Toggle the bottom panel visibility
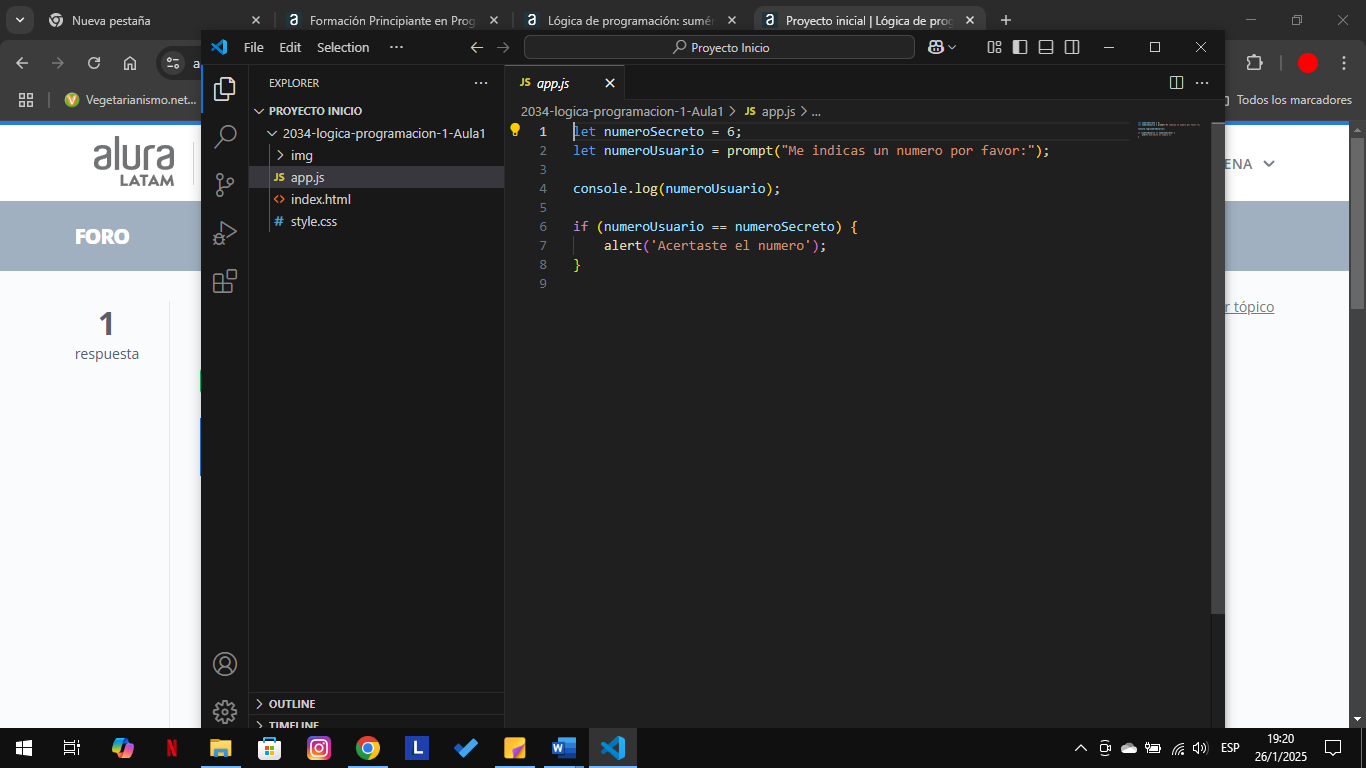Screen dimensions: 1366x768 pos(1046,47)
